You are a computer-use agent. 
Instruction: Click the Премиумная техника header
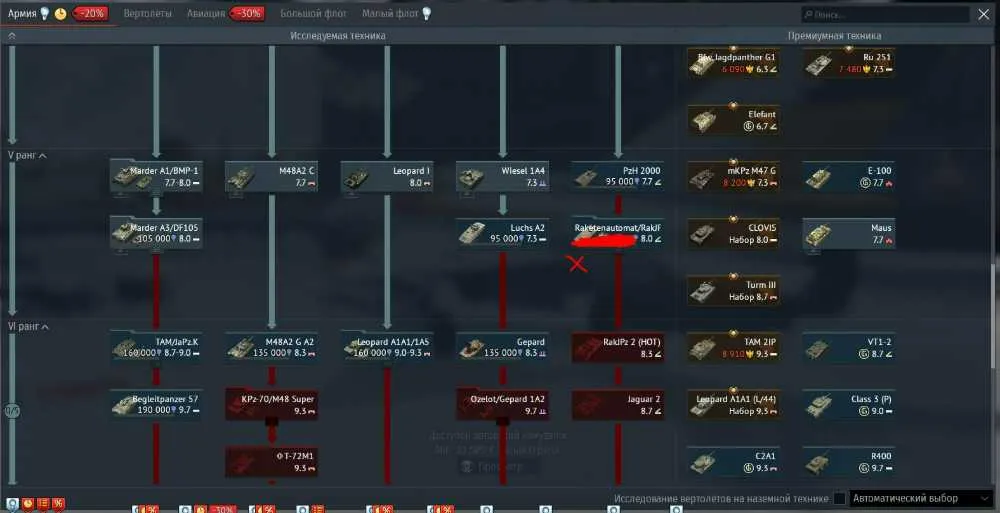pos(834,36)
